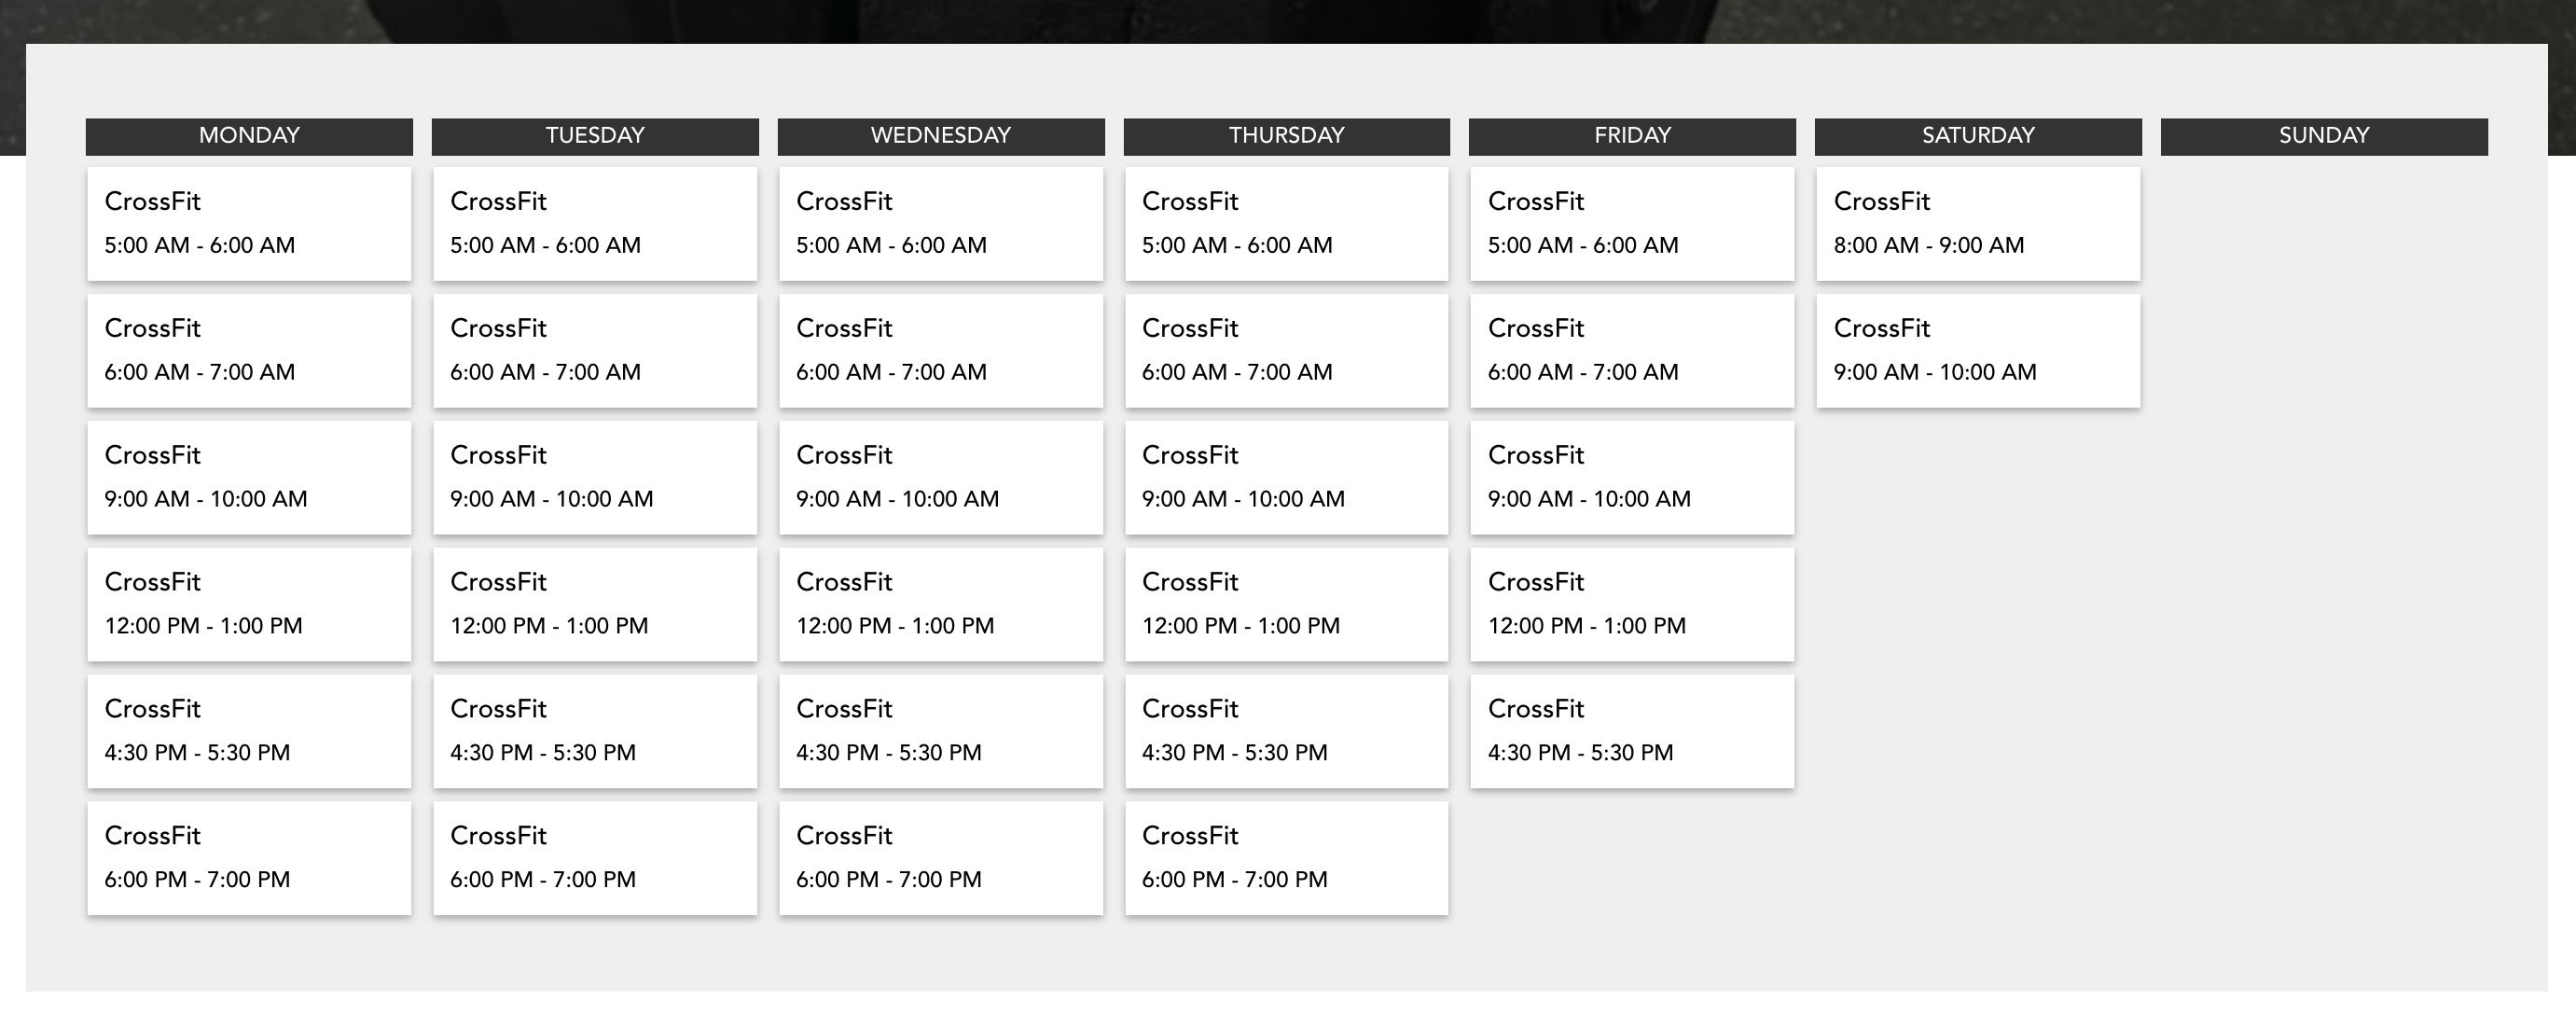The height and width of the screenshot is (1028, 2576).
Task: View Wednesday 12:00 PM - 1:00 PM CrossFit session
Action: 941,605
